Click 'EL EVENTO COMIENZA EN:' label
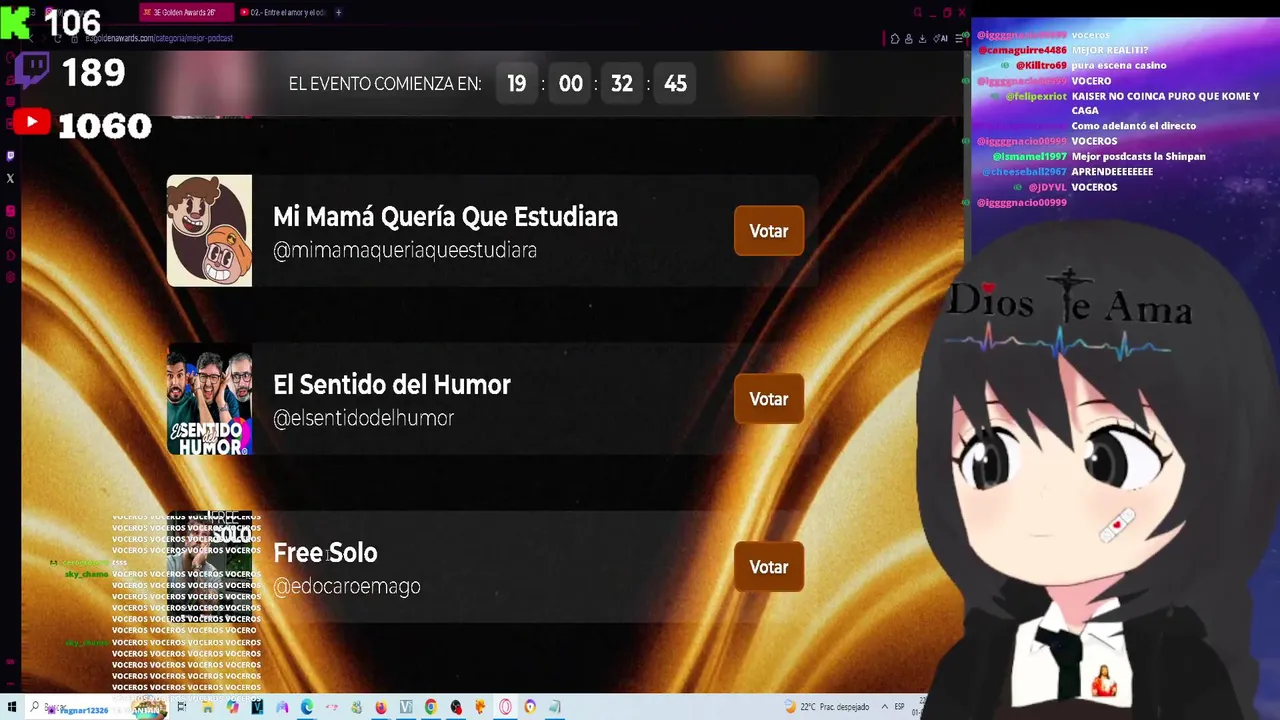 [x=385, y=84]
